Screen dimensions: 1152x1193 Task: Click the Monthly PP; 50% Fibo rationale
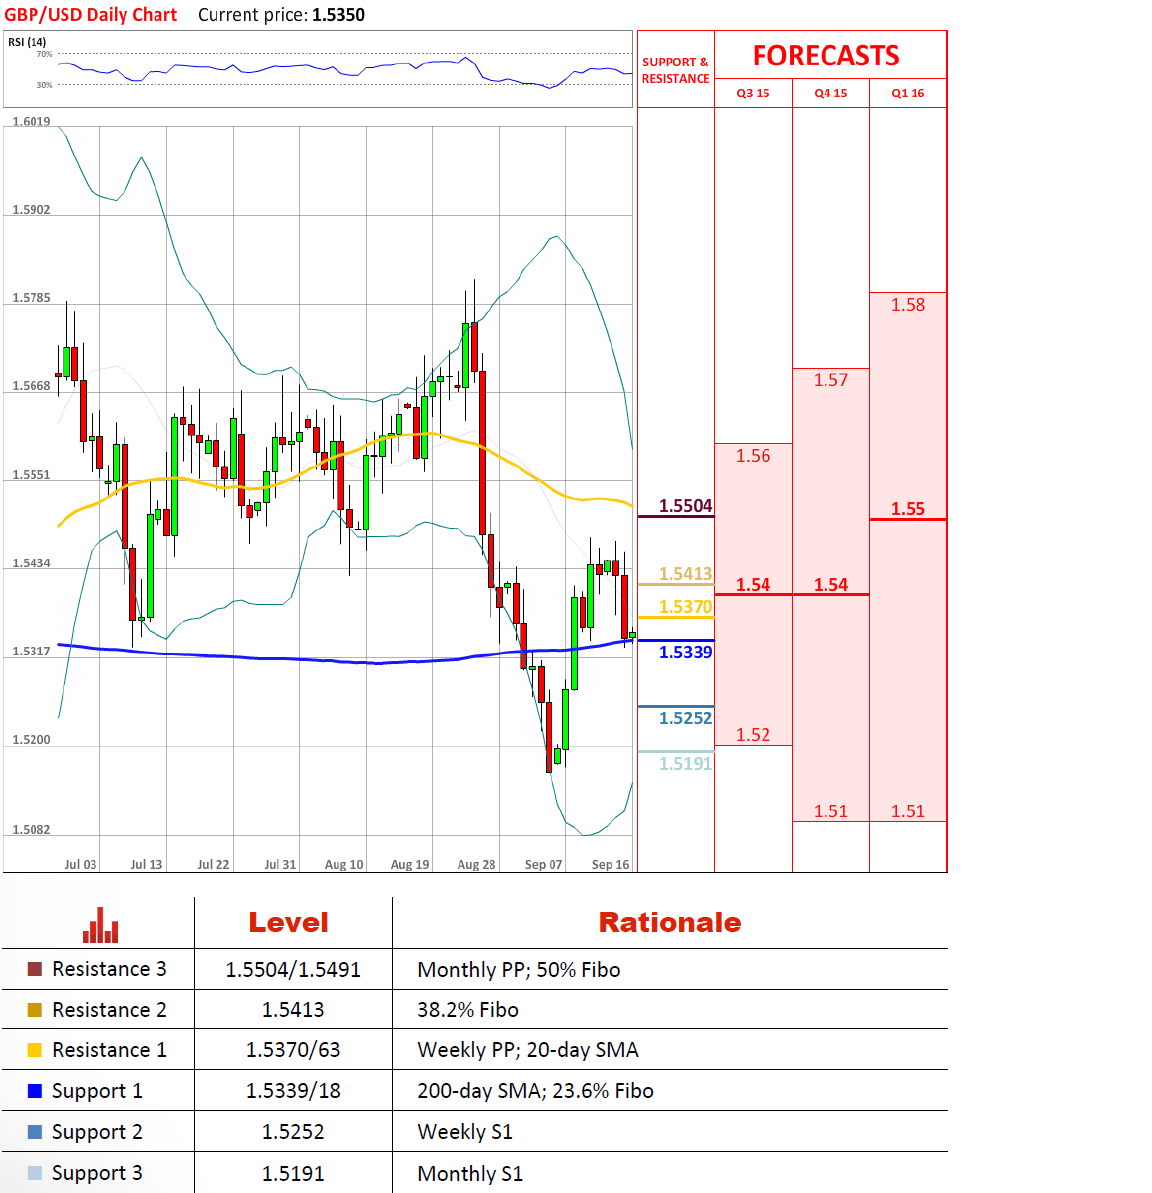(518, 970)
